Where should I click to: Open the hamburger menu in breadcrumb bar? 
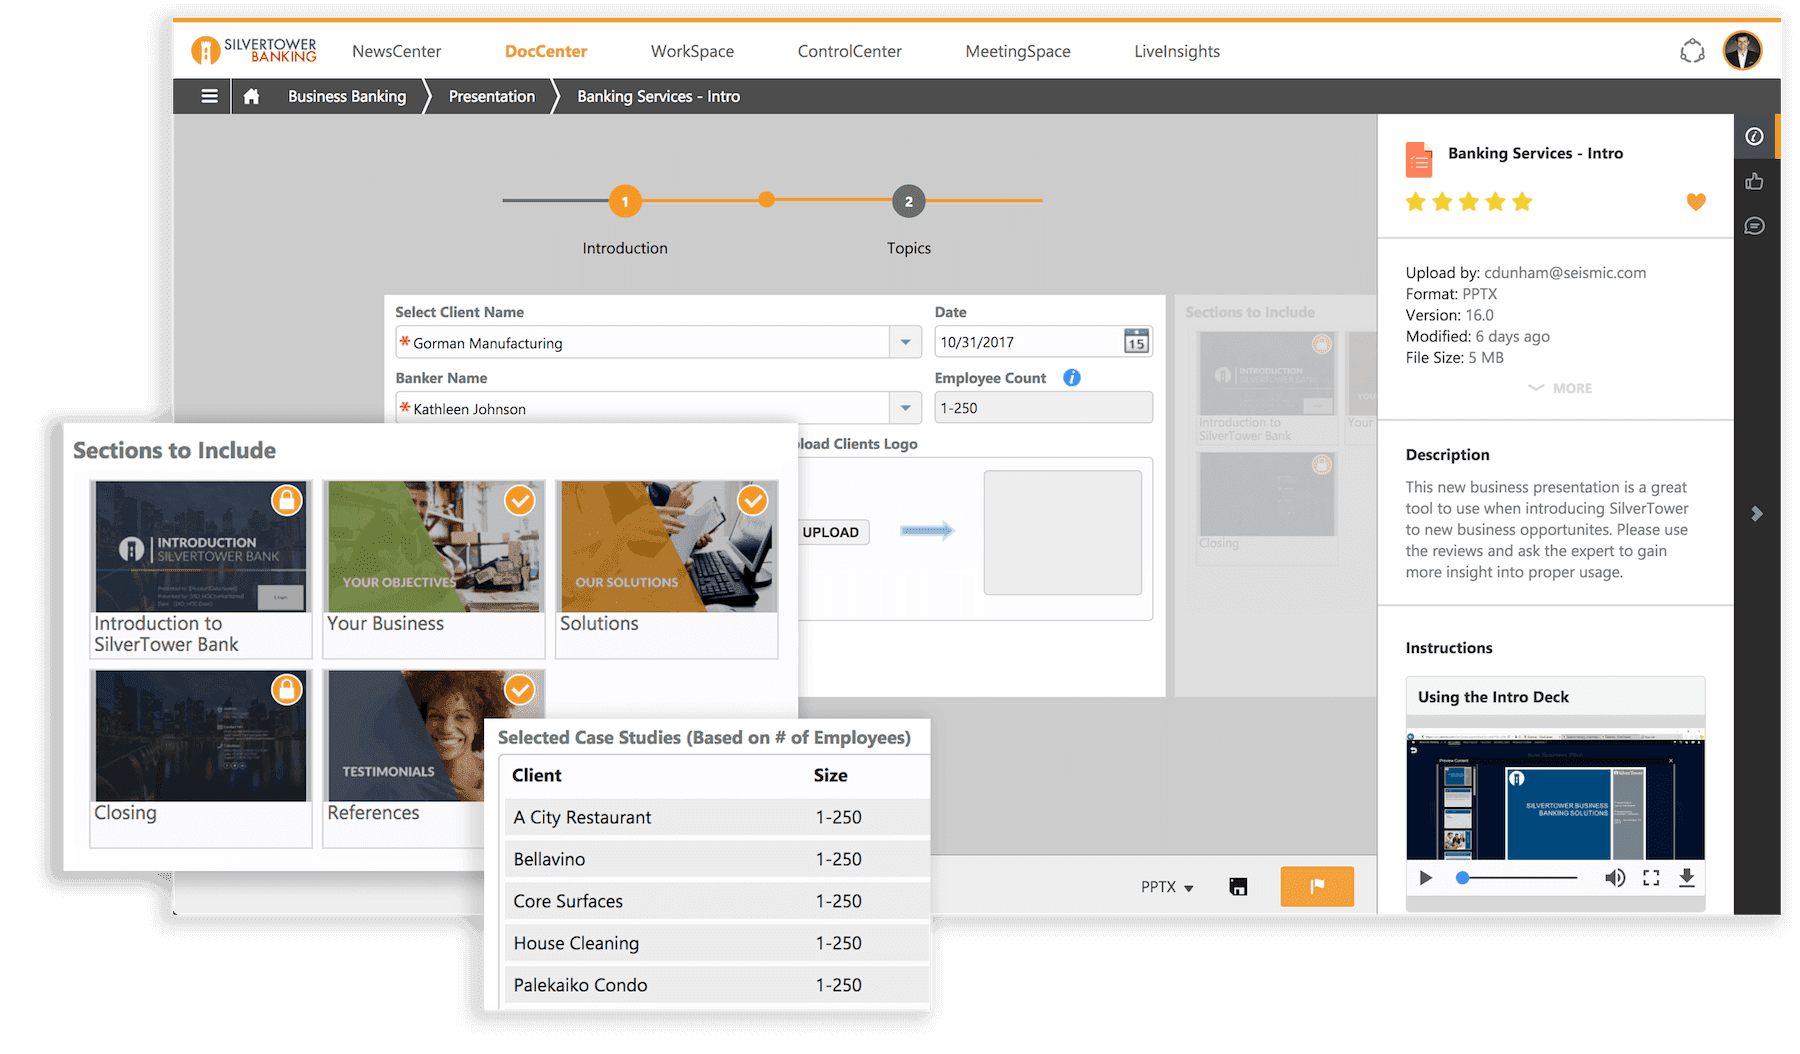tap(209, 96)
